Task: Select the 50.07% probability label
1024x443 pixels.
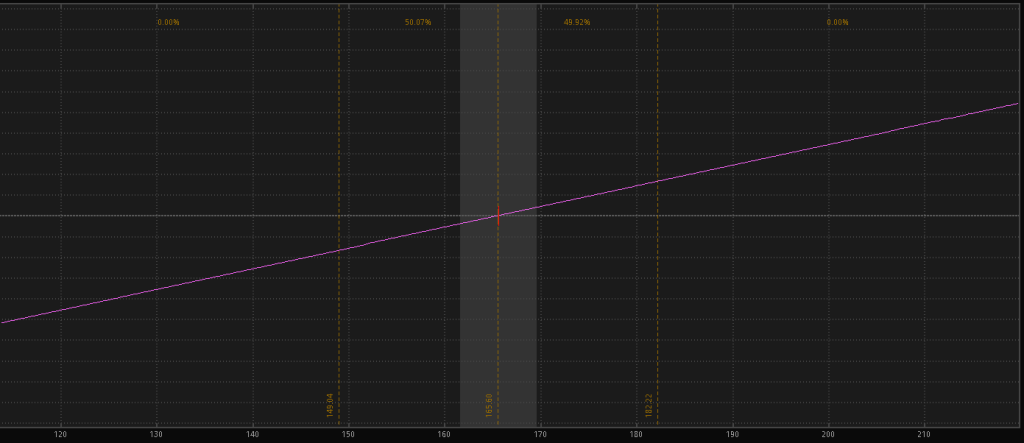Action: tap(418, 22)
